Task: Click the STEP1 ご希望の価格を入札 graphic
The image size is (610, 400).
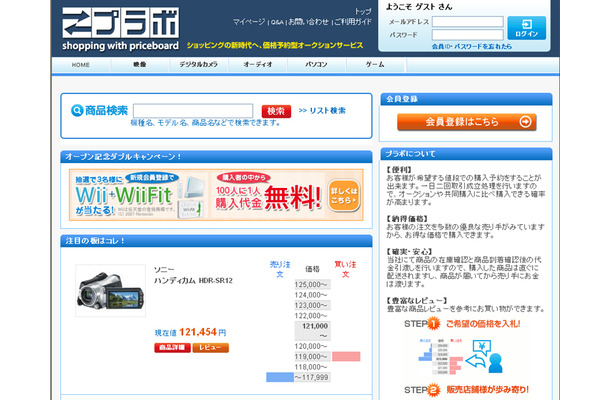Action: (462, 323)
